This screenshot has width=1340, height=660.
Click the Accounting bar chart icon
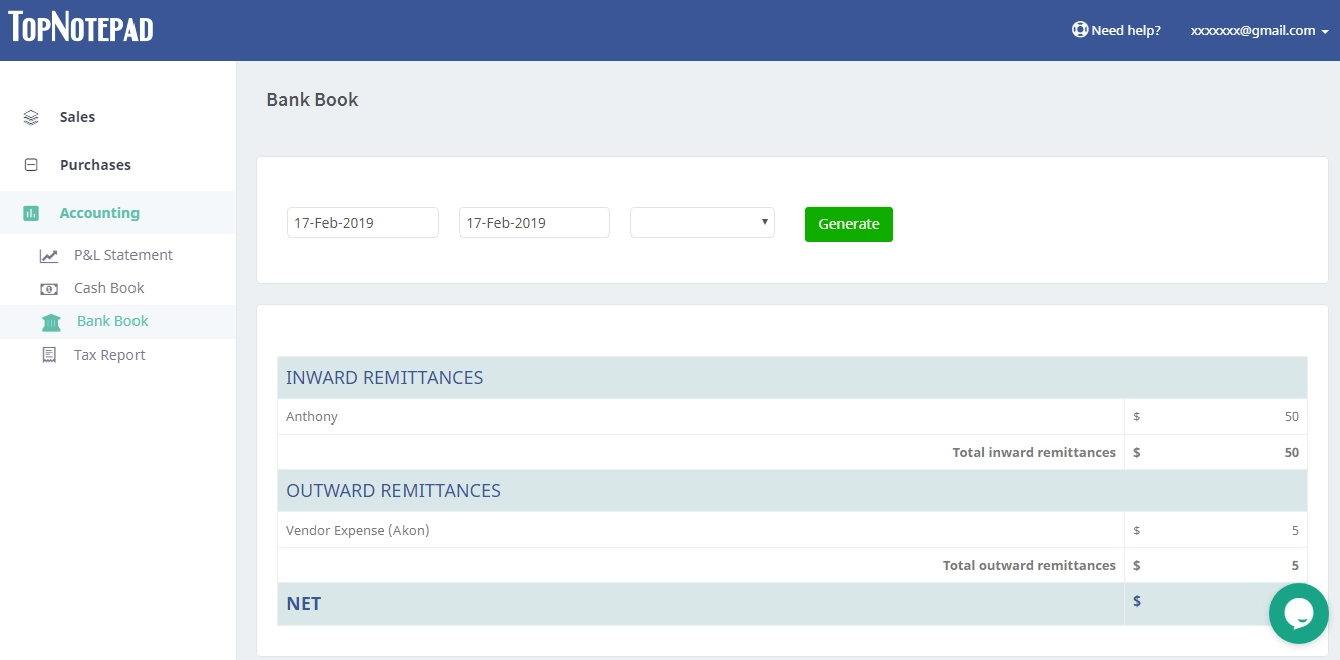pyautogui.click(x=31, y=213)
